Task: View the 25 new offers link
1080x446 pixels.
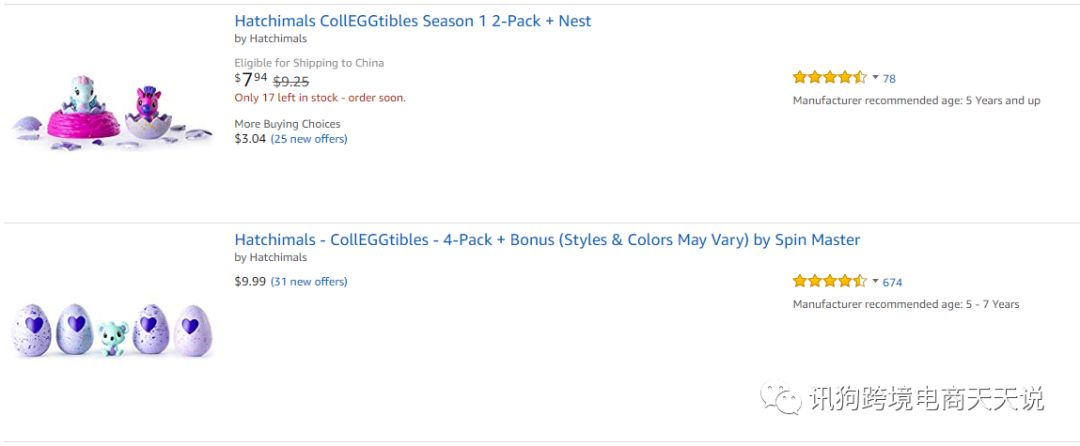Action: pyautogui.click(x=309, y=139)
